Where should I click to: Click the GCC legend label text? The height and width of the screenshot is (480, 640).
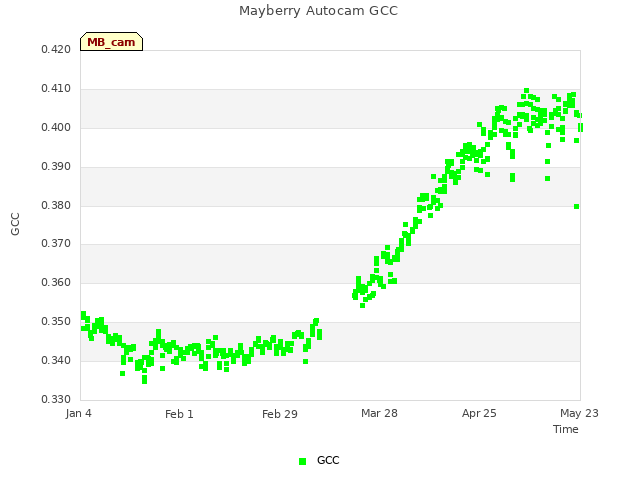[x=328, y=460]
